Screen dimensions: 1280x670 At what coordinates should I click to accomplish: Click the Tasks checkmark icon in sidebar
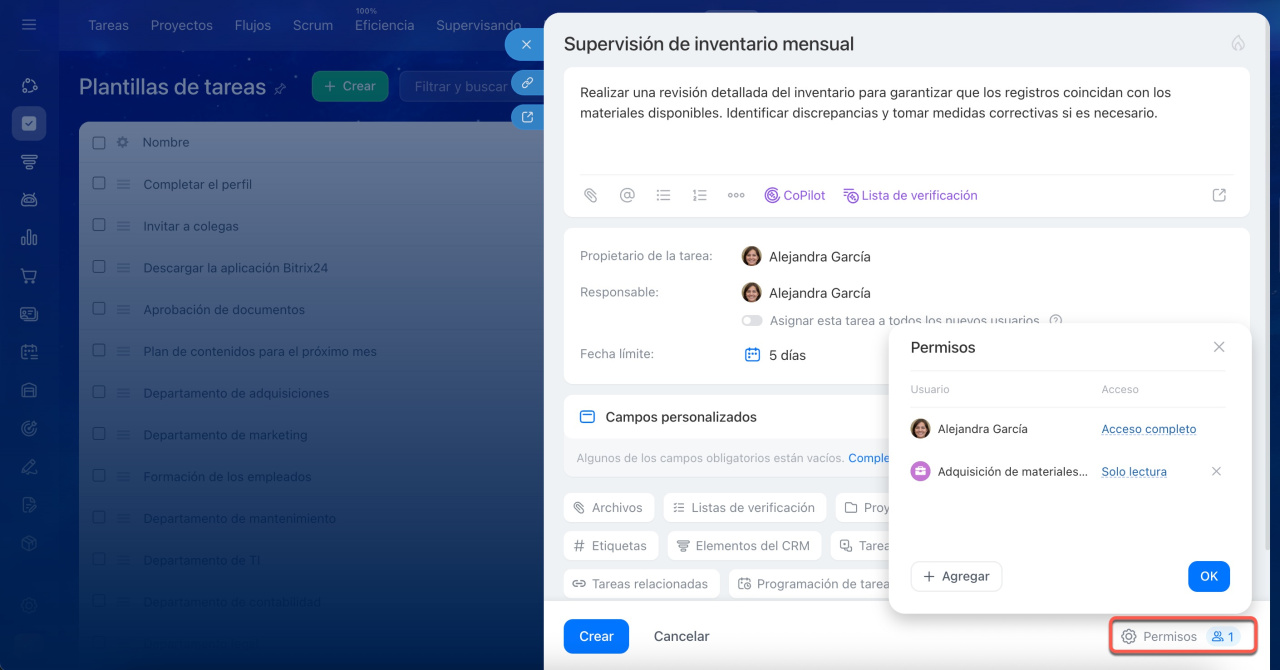click(x=29, y=124)
